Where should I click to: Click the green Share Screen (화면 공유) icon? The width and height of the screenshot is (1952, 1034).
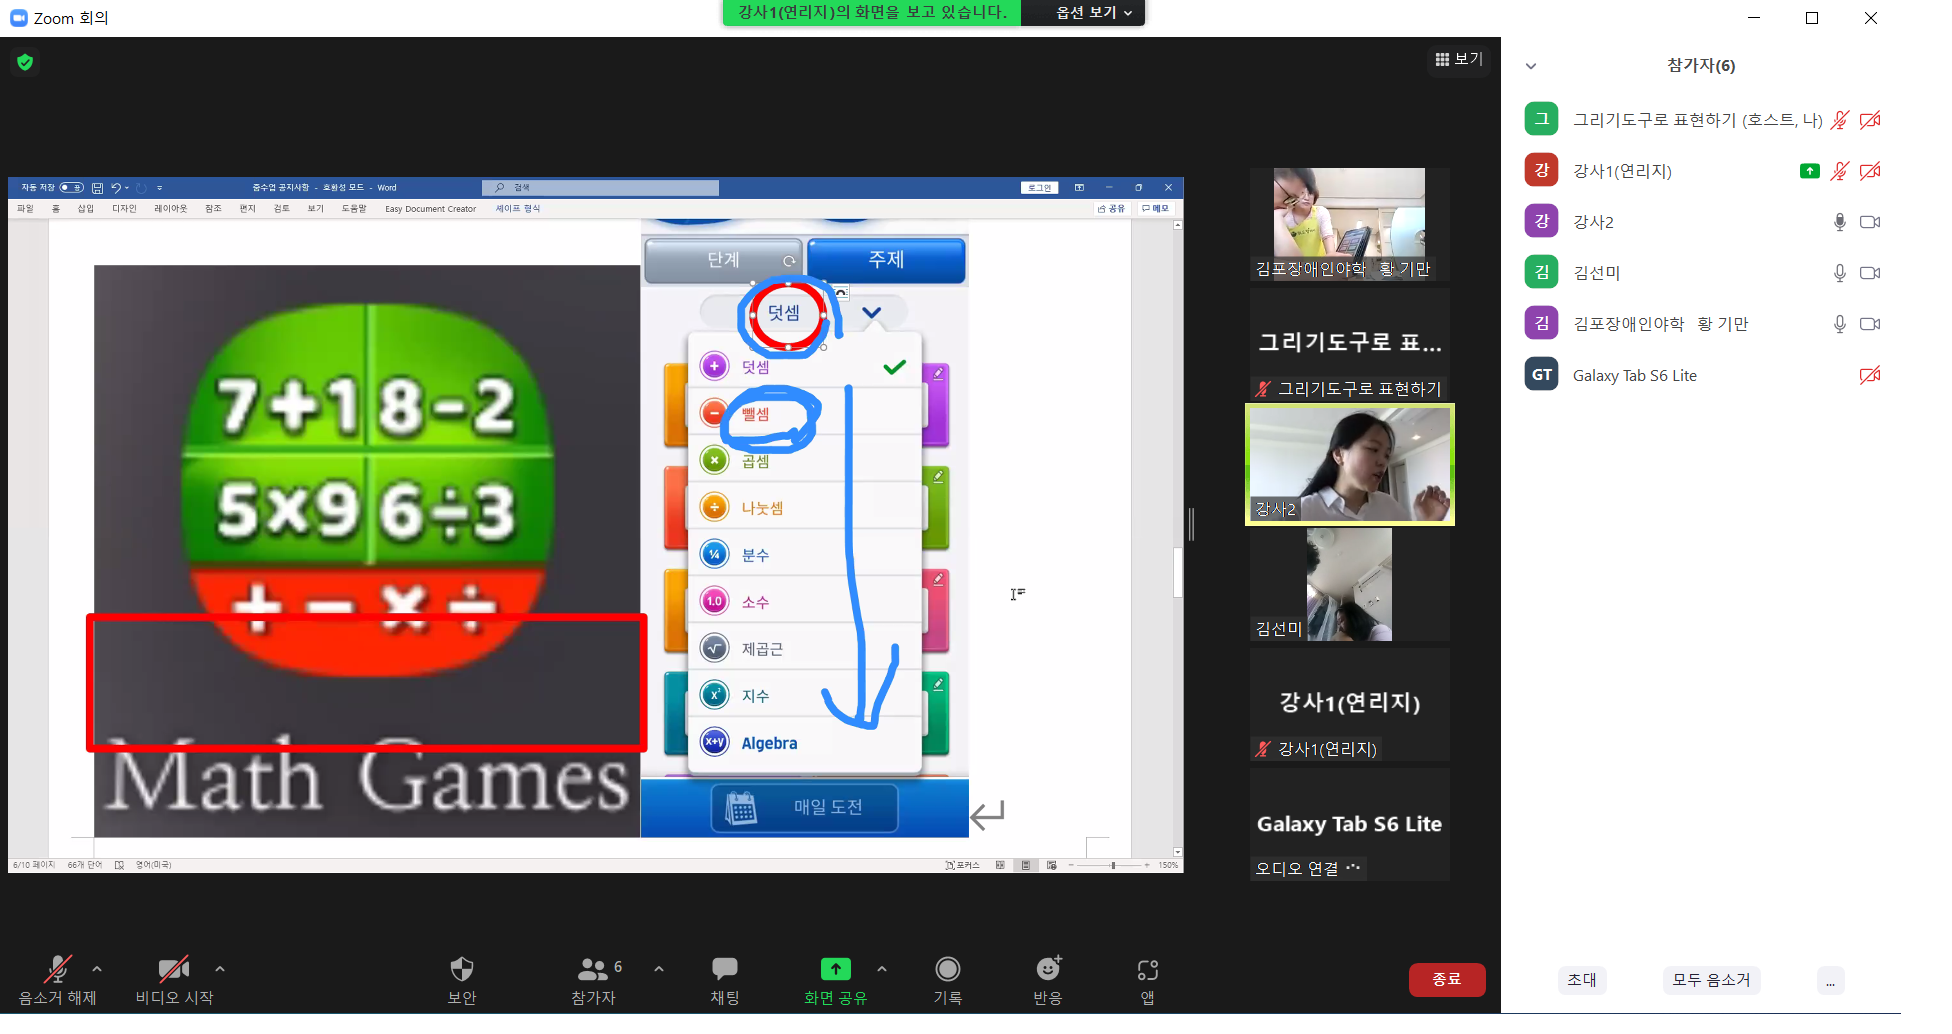836,969
